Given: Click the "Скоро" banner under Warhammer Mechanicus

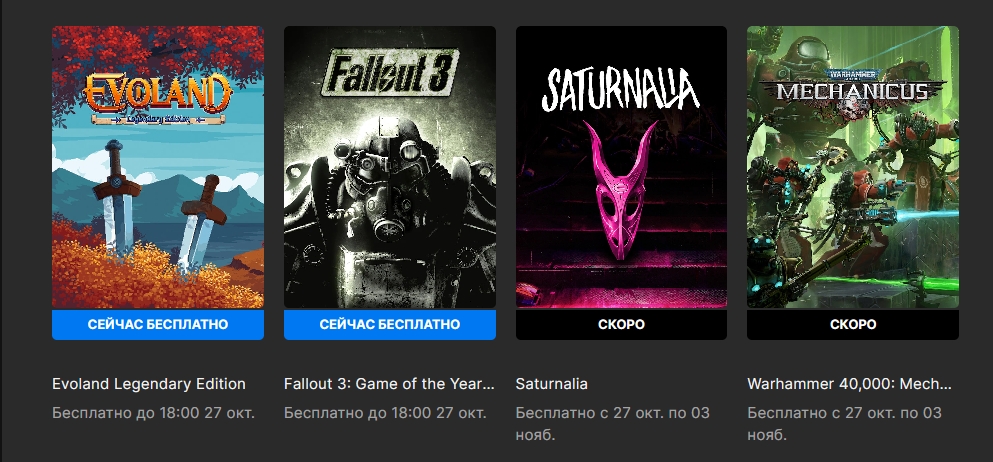Looking at the screenshot, I should (853, 325).
